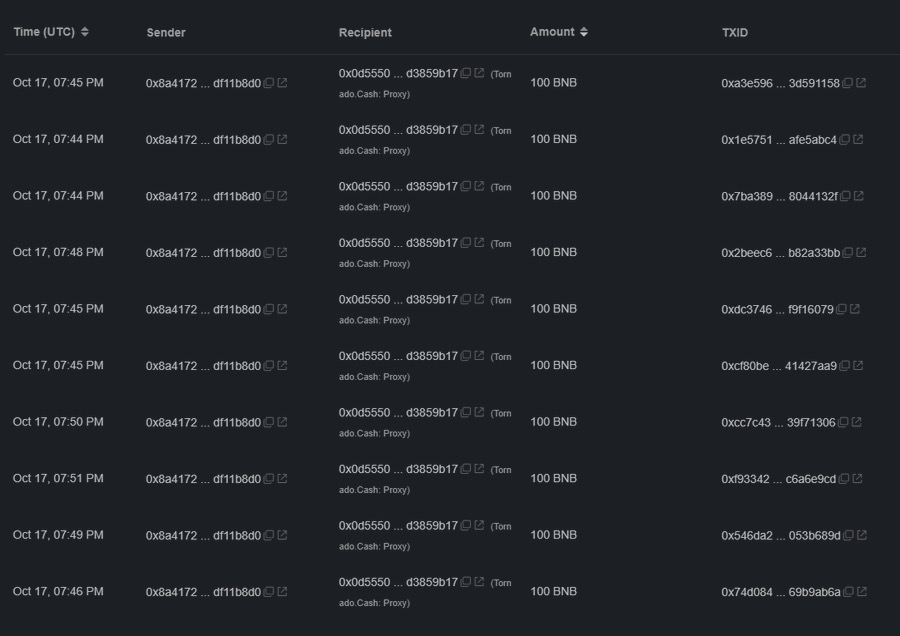Copy TXID 0xf93342 to clipboard
Screen dimensions: 900x636
tap(844, 479)
